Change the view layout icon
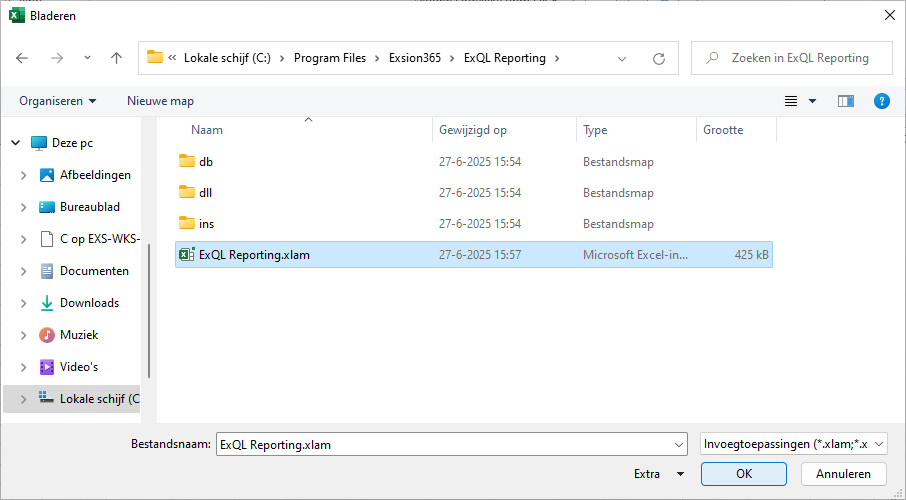Image resolution: width=906 pixels, height=500 pixels. click(x=791, y=101)
